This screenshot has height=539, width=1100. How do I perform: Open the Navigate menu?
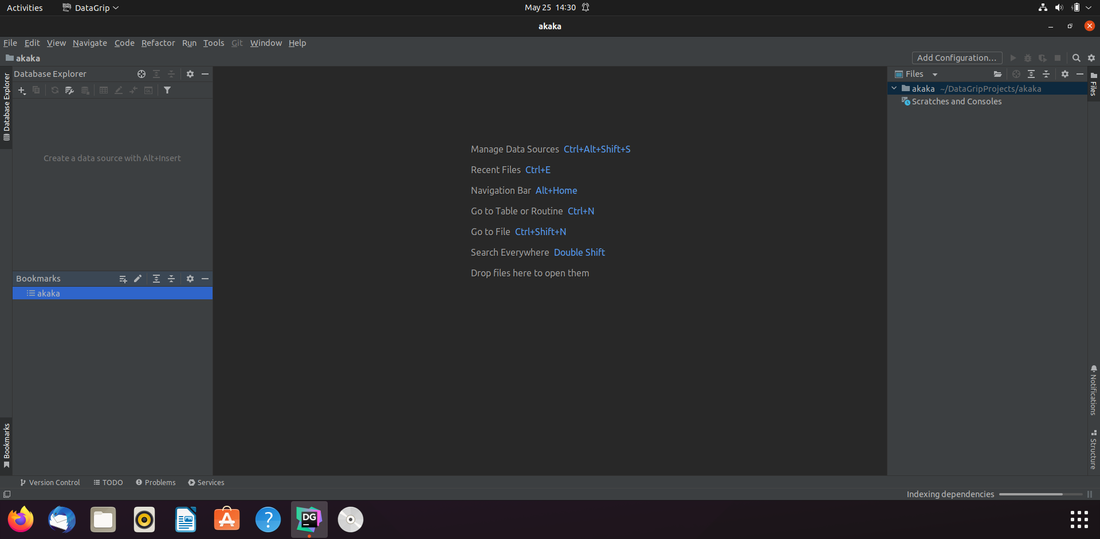click(90, 43)
